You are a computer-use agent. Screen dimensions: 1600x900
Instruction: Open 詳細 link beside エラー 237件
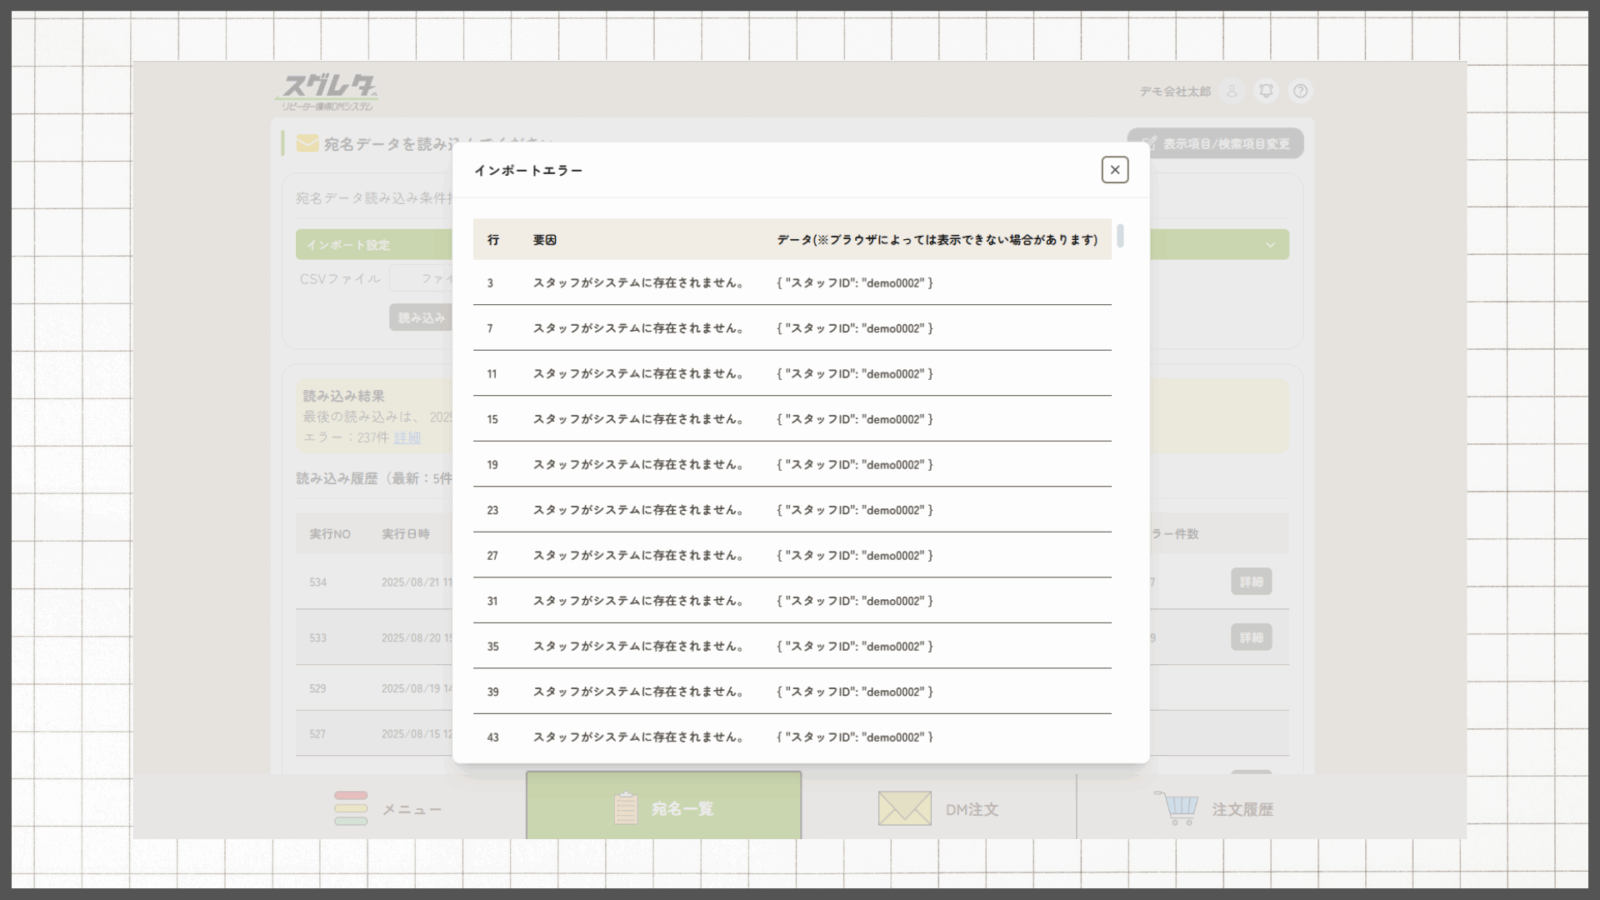pos(407,438)
